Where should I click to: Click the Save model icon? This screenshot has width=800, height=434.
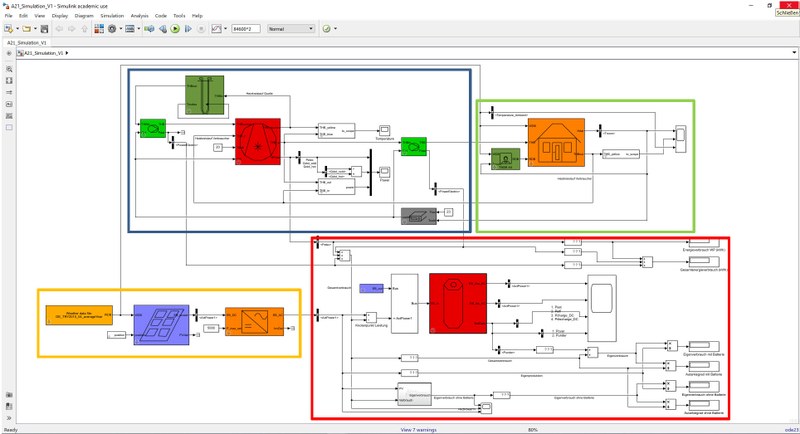click(x=46, y=29)
